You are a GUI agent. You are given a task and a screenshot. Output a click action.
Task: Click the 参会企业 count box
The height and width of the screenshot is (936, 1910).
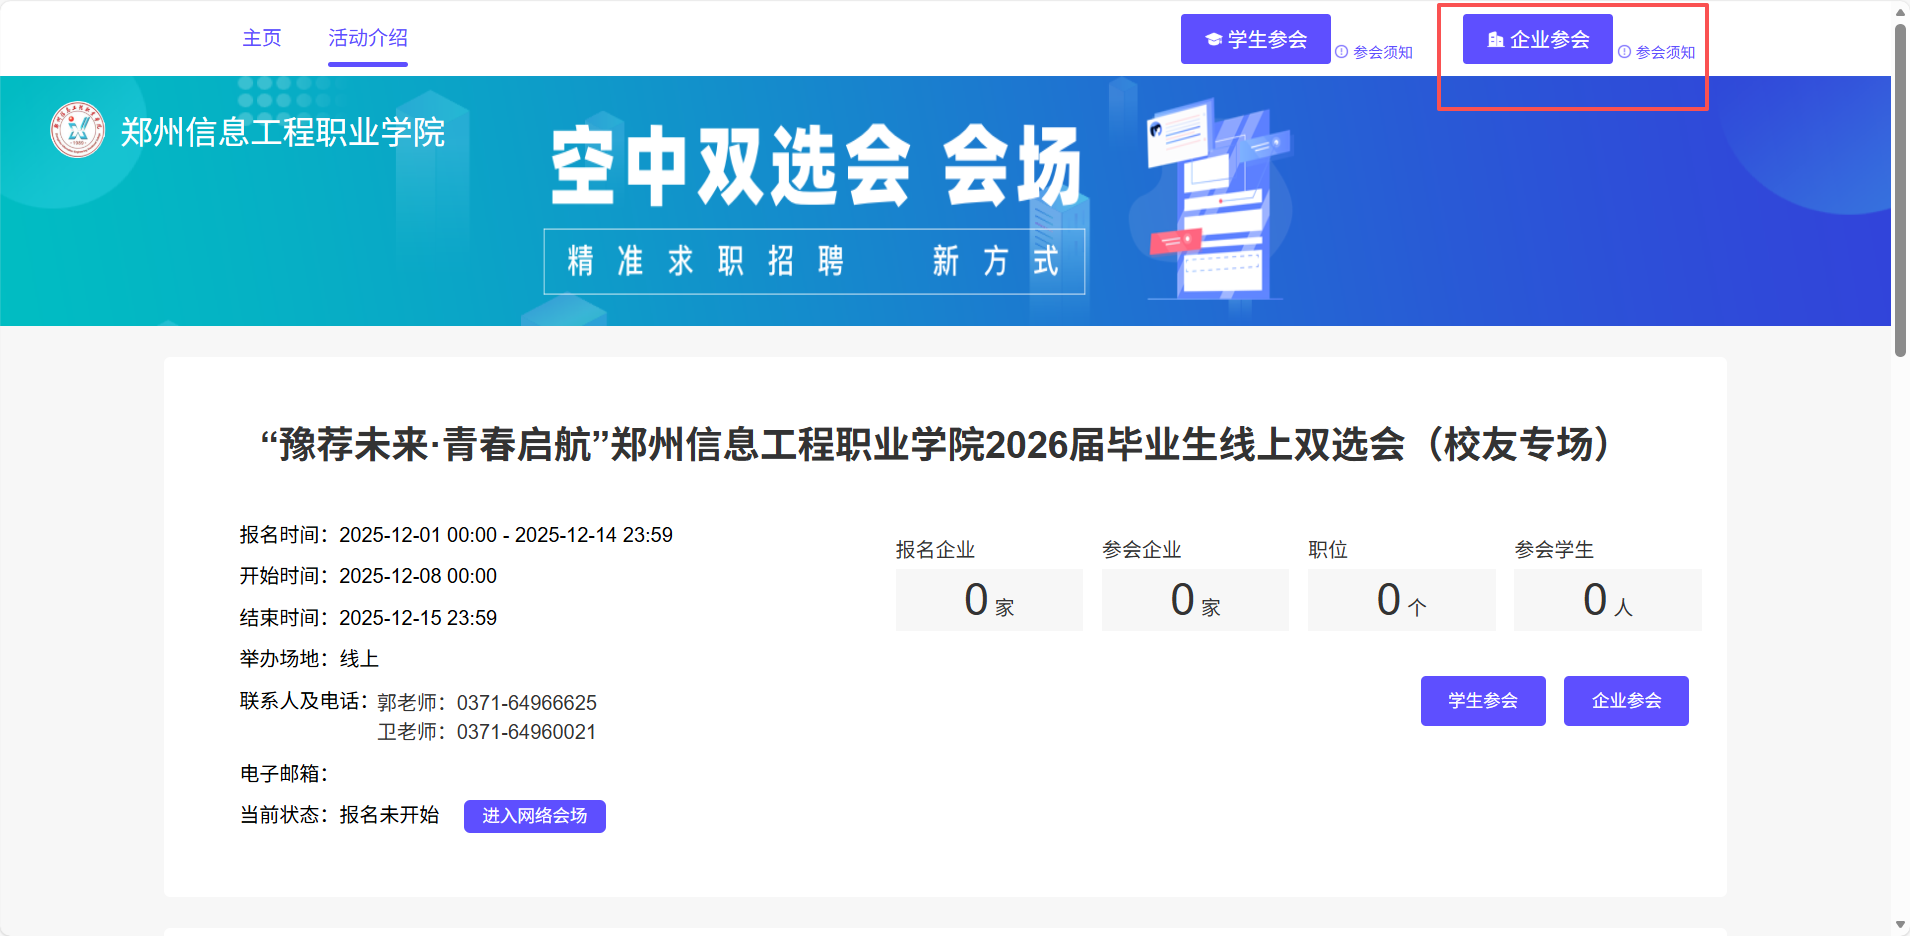[1195, 600]
